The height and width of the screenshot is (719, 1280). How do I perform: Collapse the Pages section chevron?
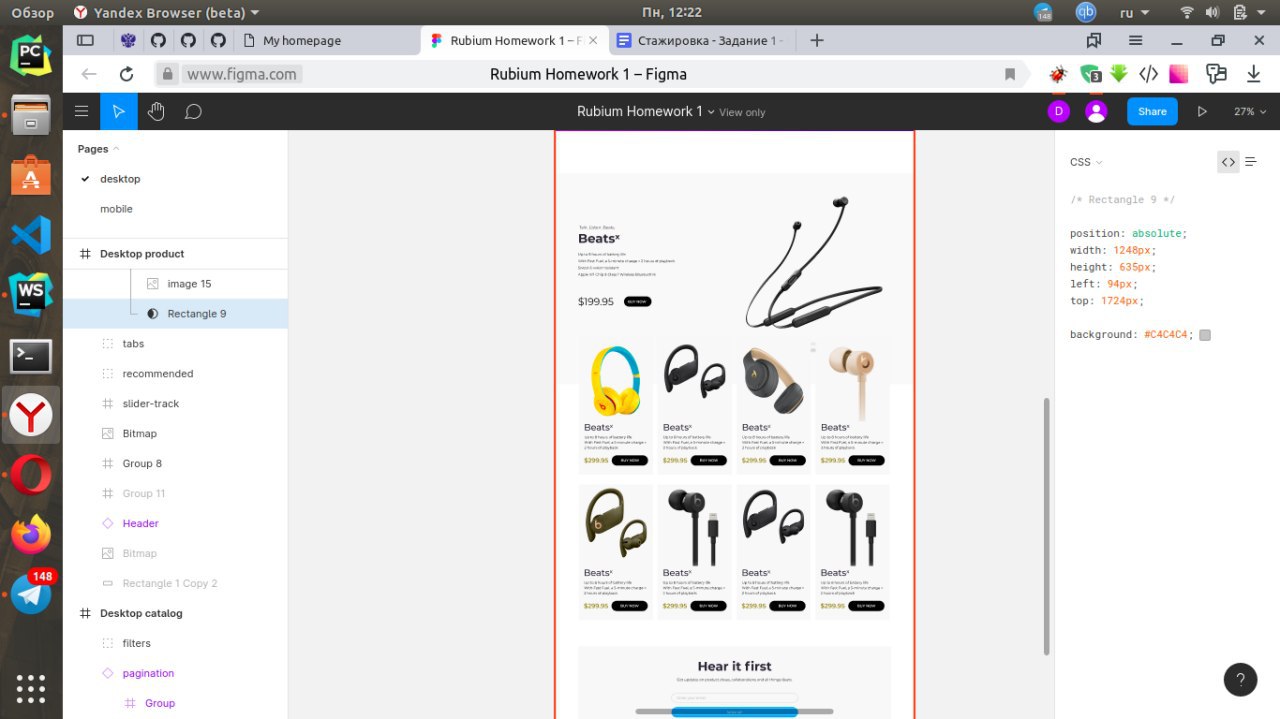coord(116,149)
